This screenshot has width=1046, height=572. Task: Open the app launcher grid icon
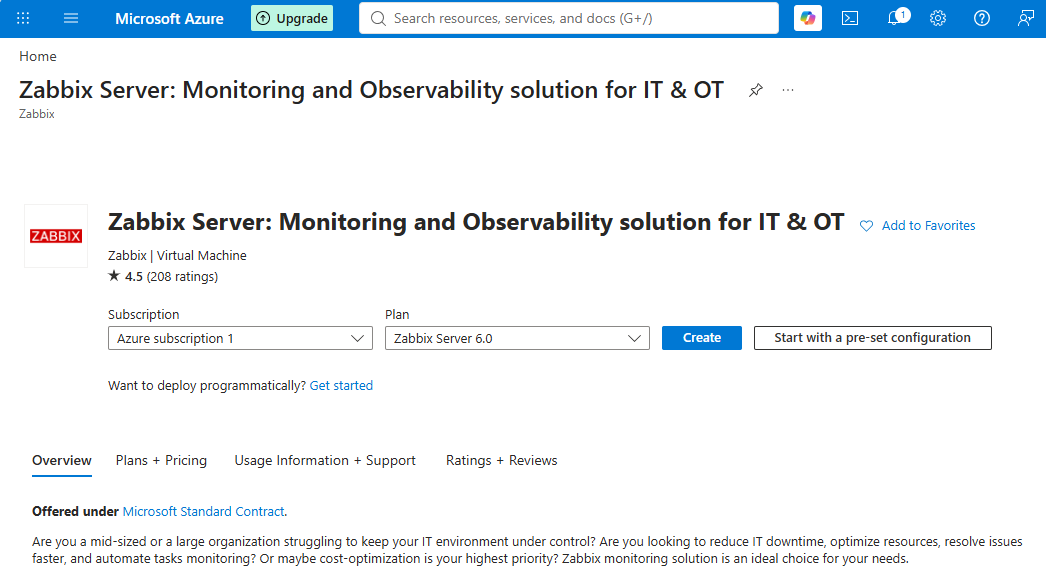click(x=23, y=18)
